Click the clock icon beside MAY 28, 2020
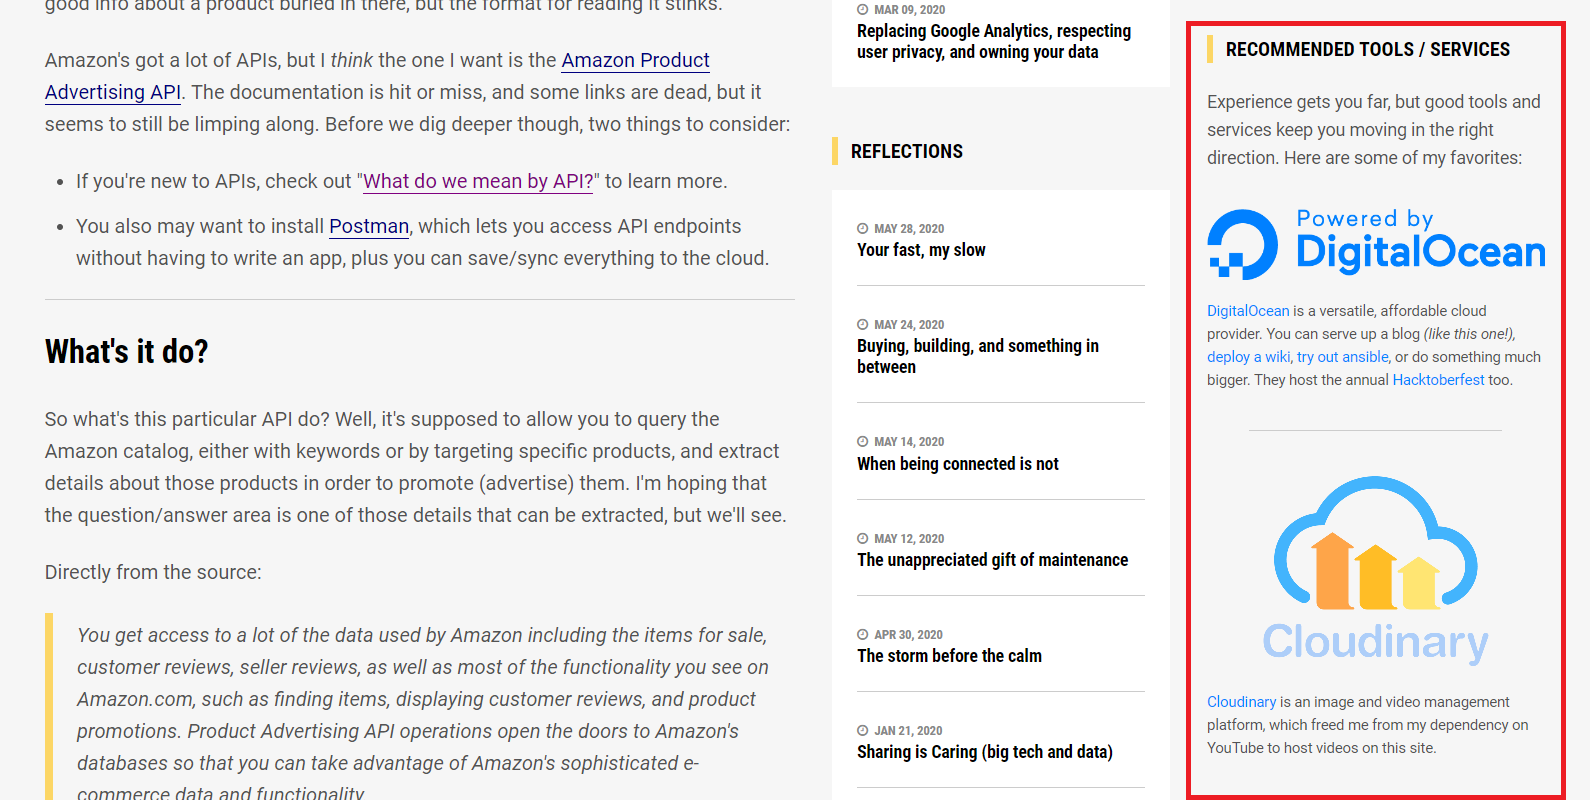1590x800 pixels. coord(863,229)
